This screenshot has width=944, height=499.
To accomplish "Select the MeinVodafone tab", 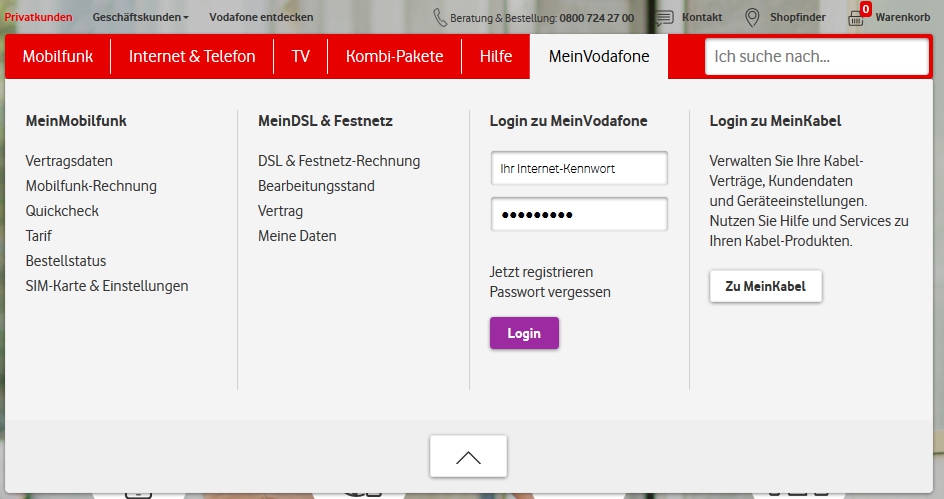I will point(599,57).
